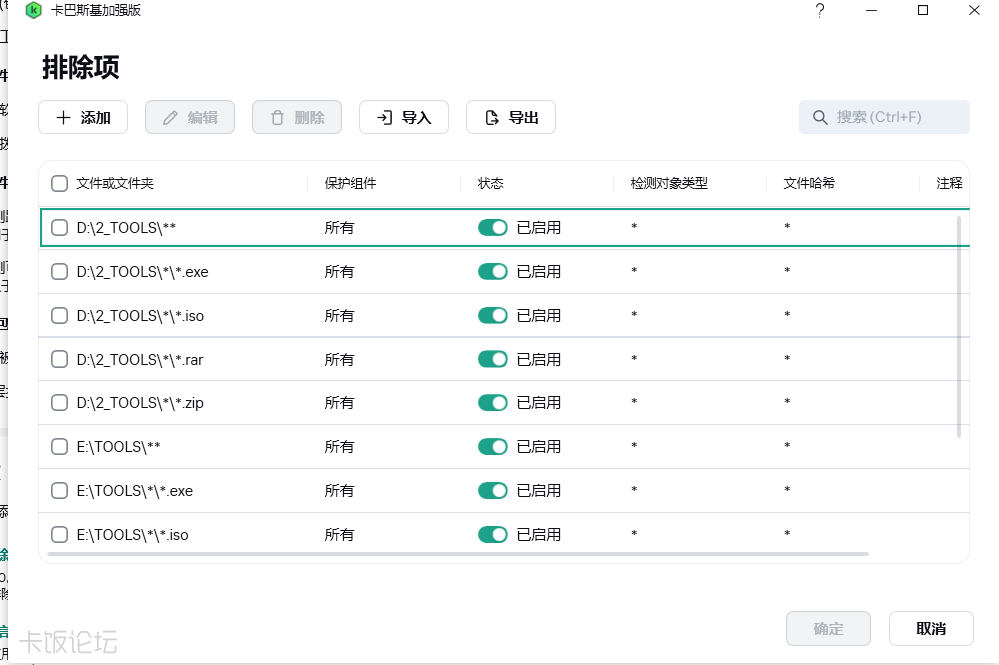The image size is (999, 665).
Task: Click the Kaspersky logo icon in title bar
Action: click(x=33, y=10)
